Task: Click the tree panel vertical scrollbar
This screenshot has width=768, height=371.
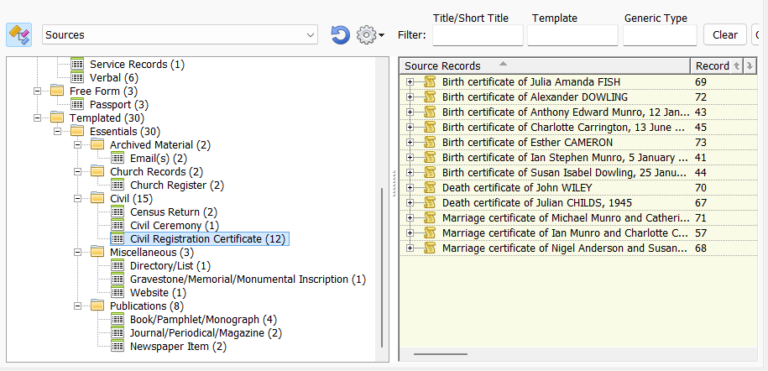Action: click(x=382, y=267)
